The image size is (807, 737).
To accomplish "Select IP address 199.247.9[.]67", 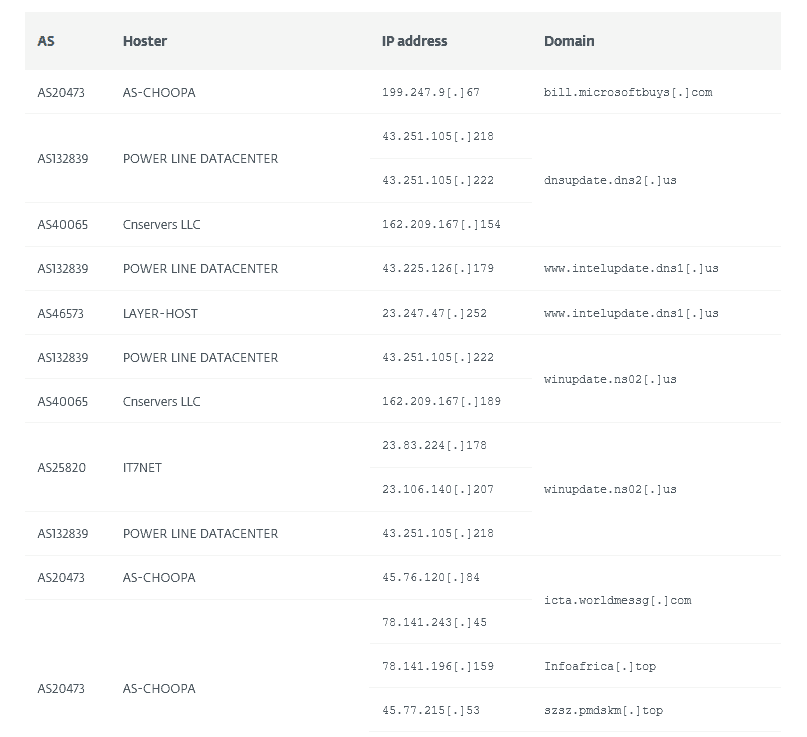I will 431,92.
